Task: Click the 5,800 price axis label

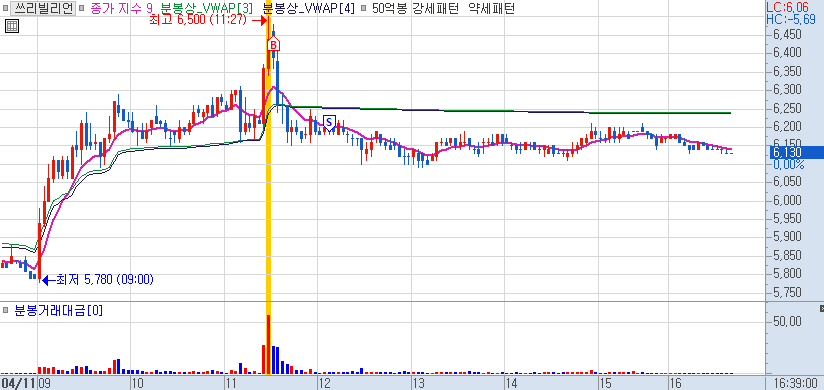Action: click(x=787, y=274)
